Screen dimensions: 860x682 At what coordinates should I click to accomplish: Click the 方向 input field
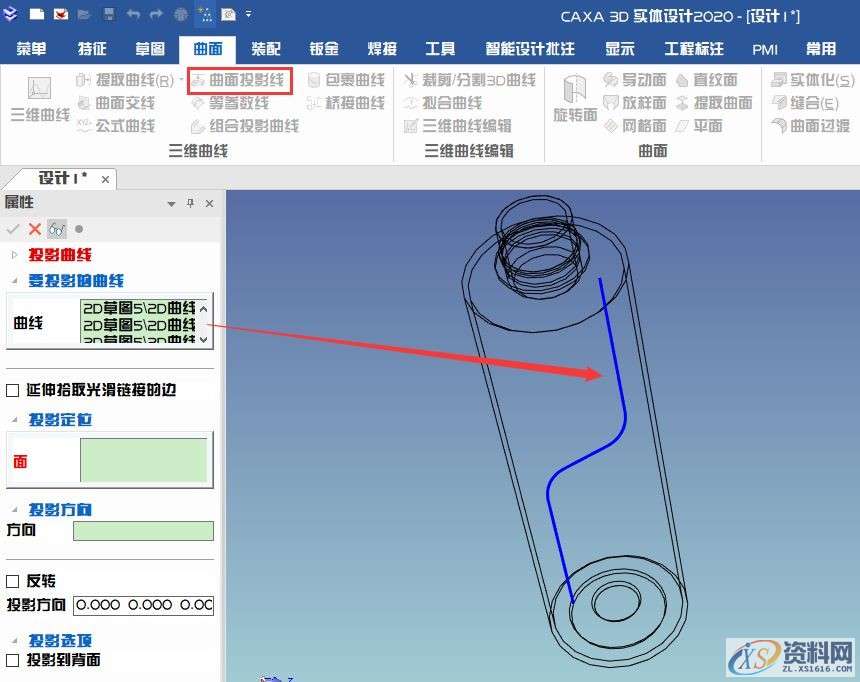pyautogui.click(x=141, y=531)
